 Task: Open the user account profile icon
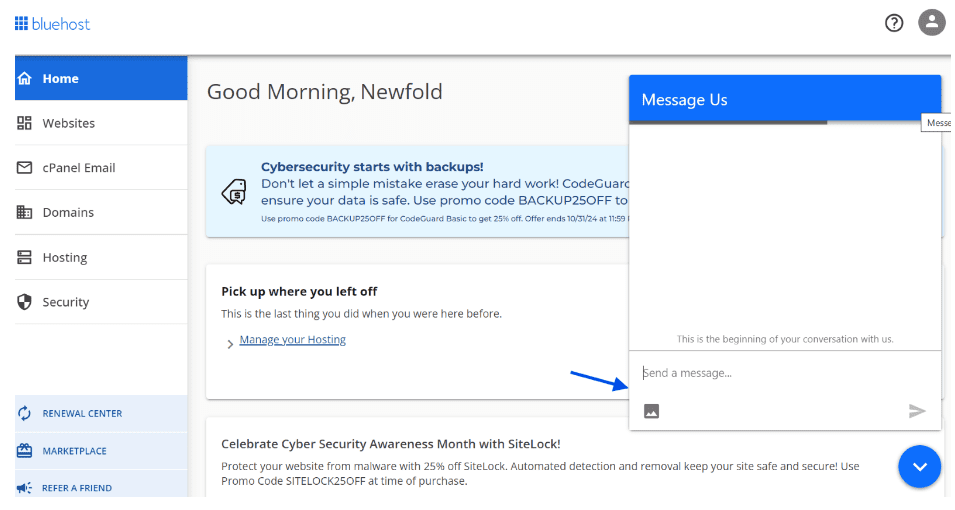(931, 23)
